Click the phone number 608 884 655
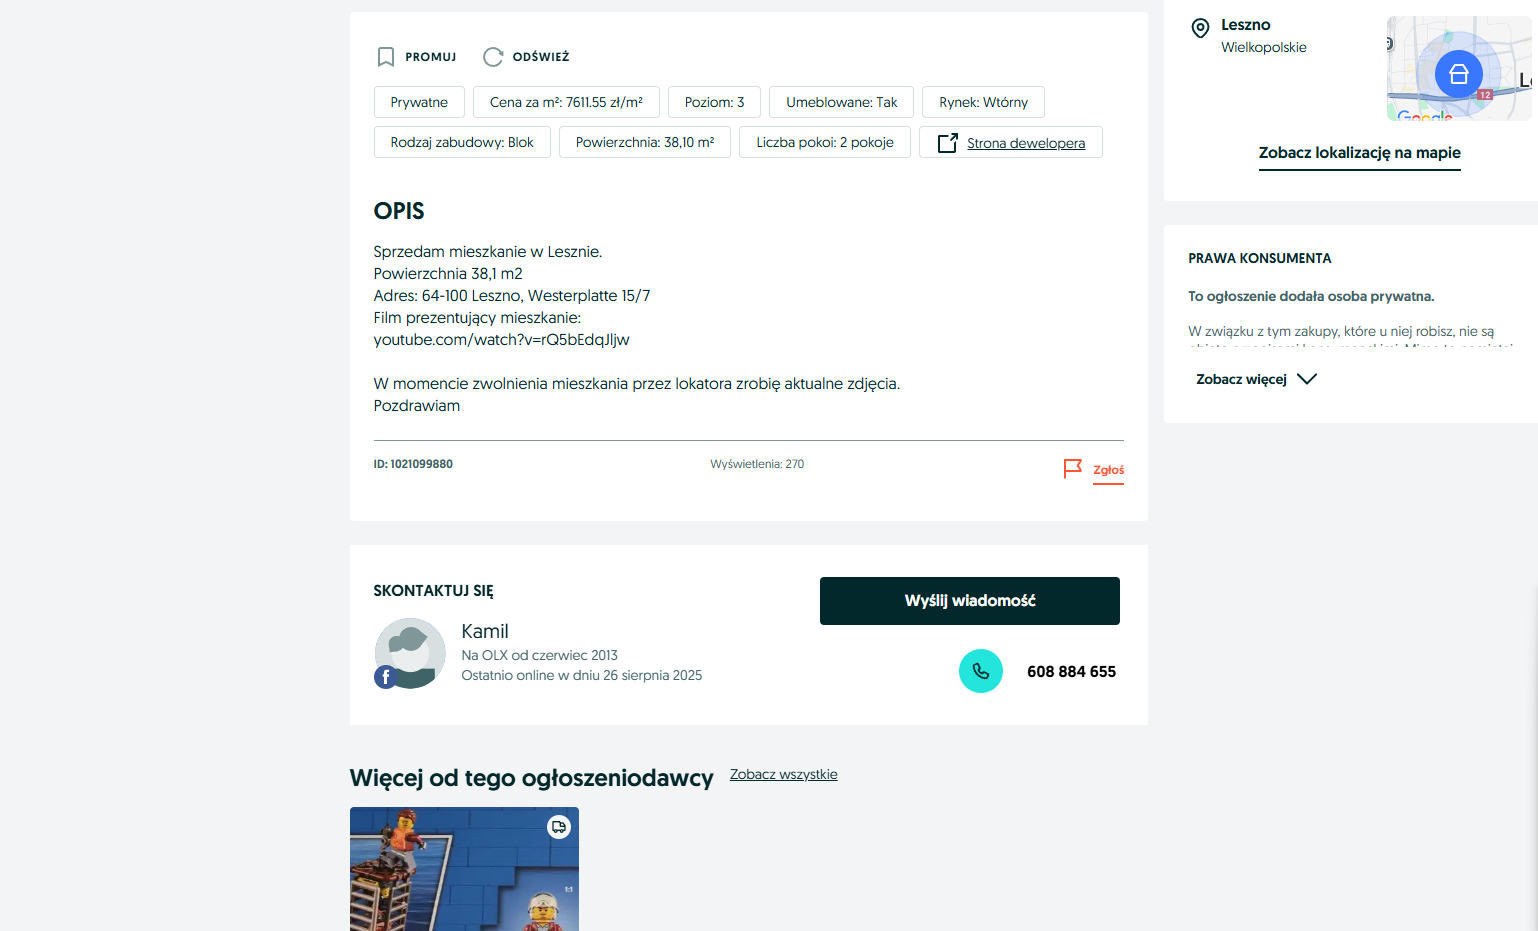 point(1071,672)
